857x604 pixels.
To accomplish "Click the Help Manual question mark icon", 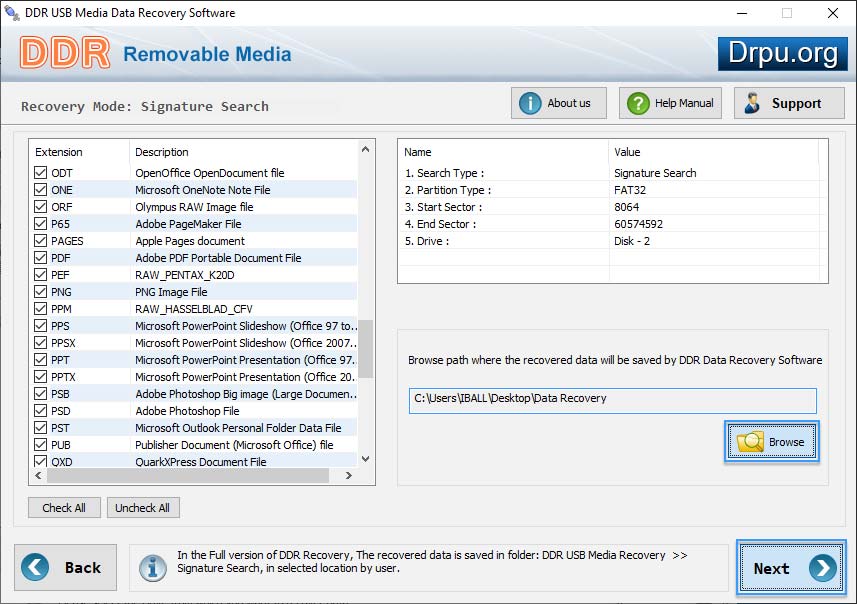I will point(638,103).
